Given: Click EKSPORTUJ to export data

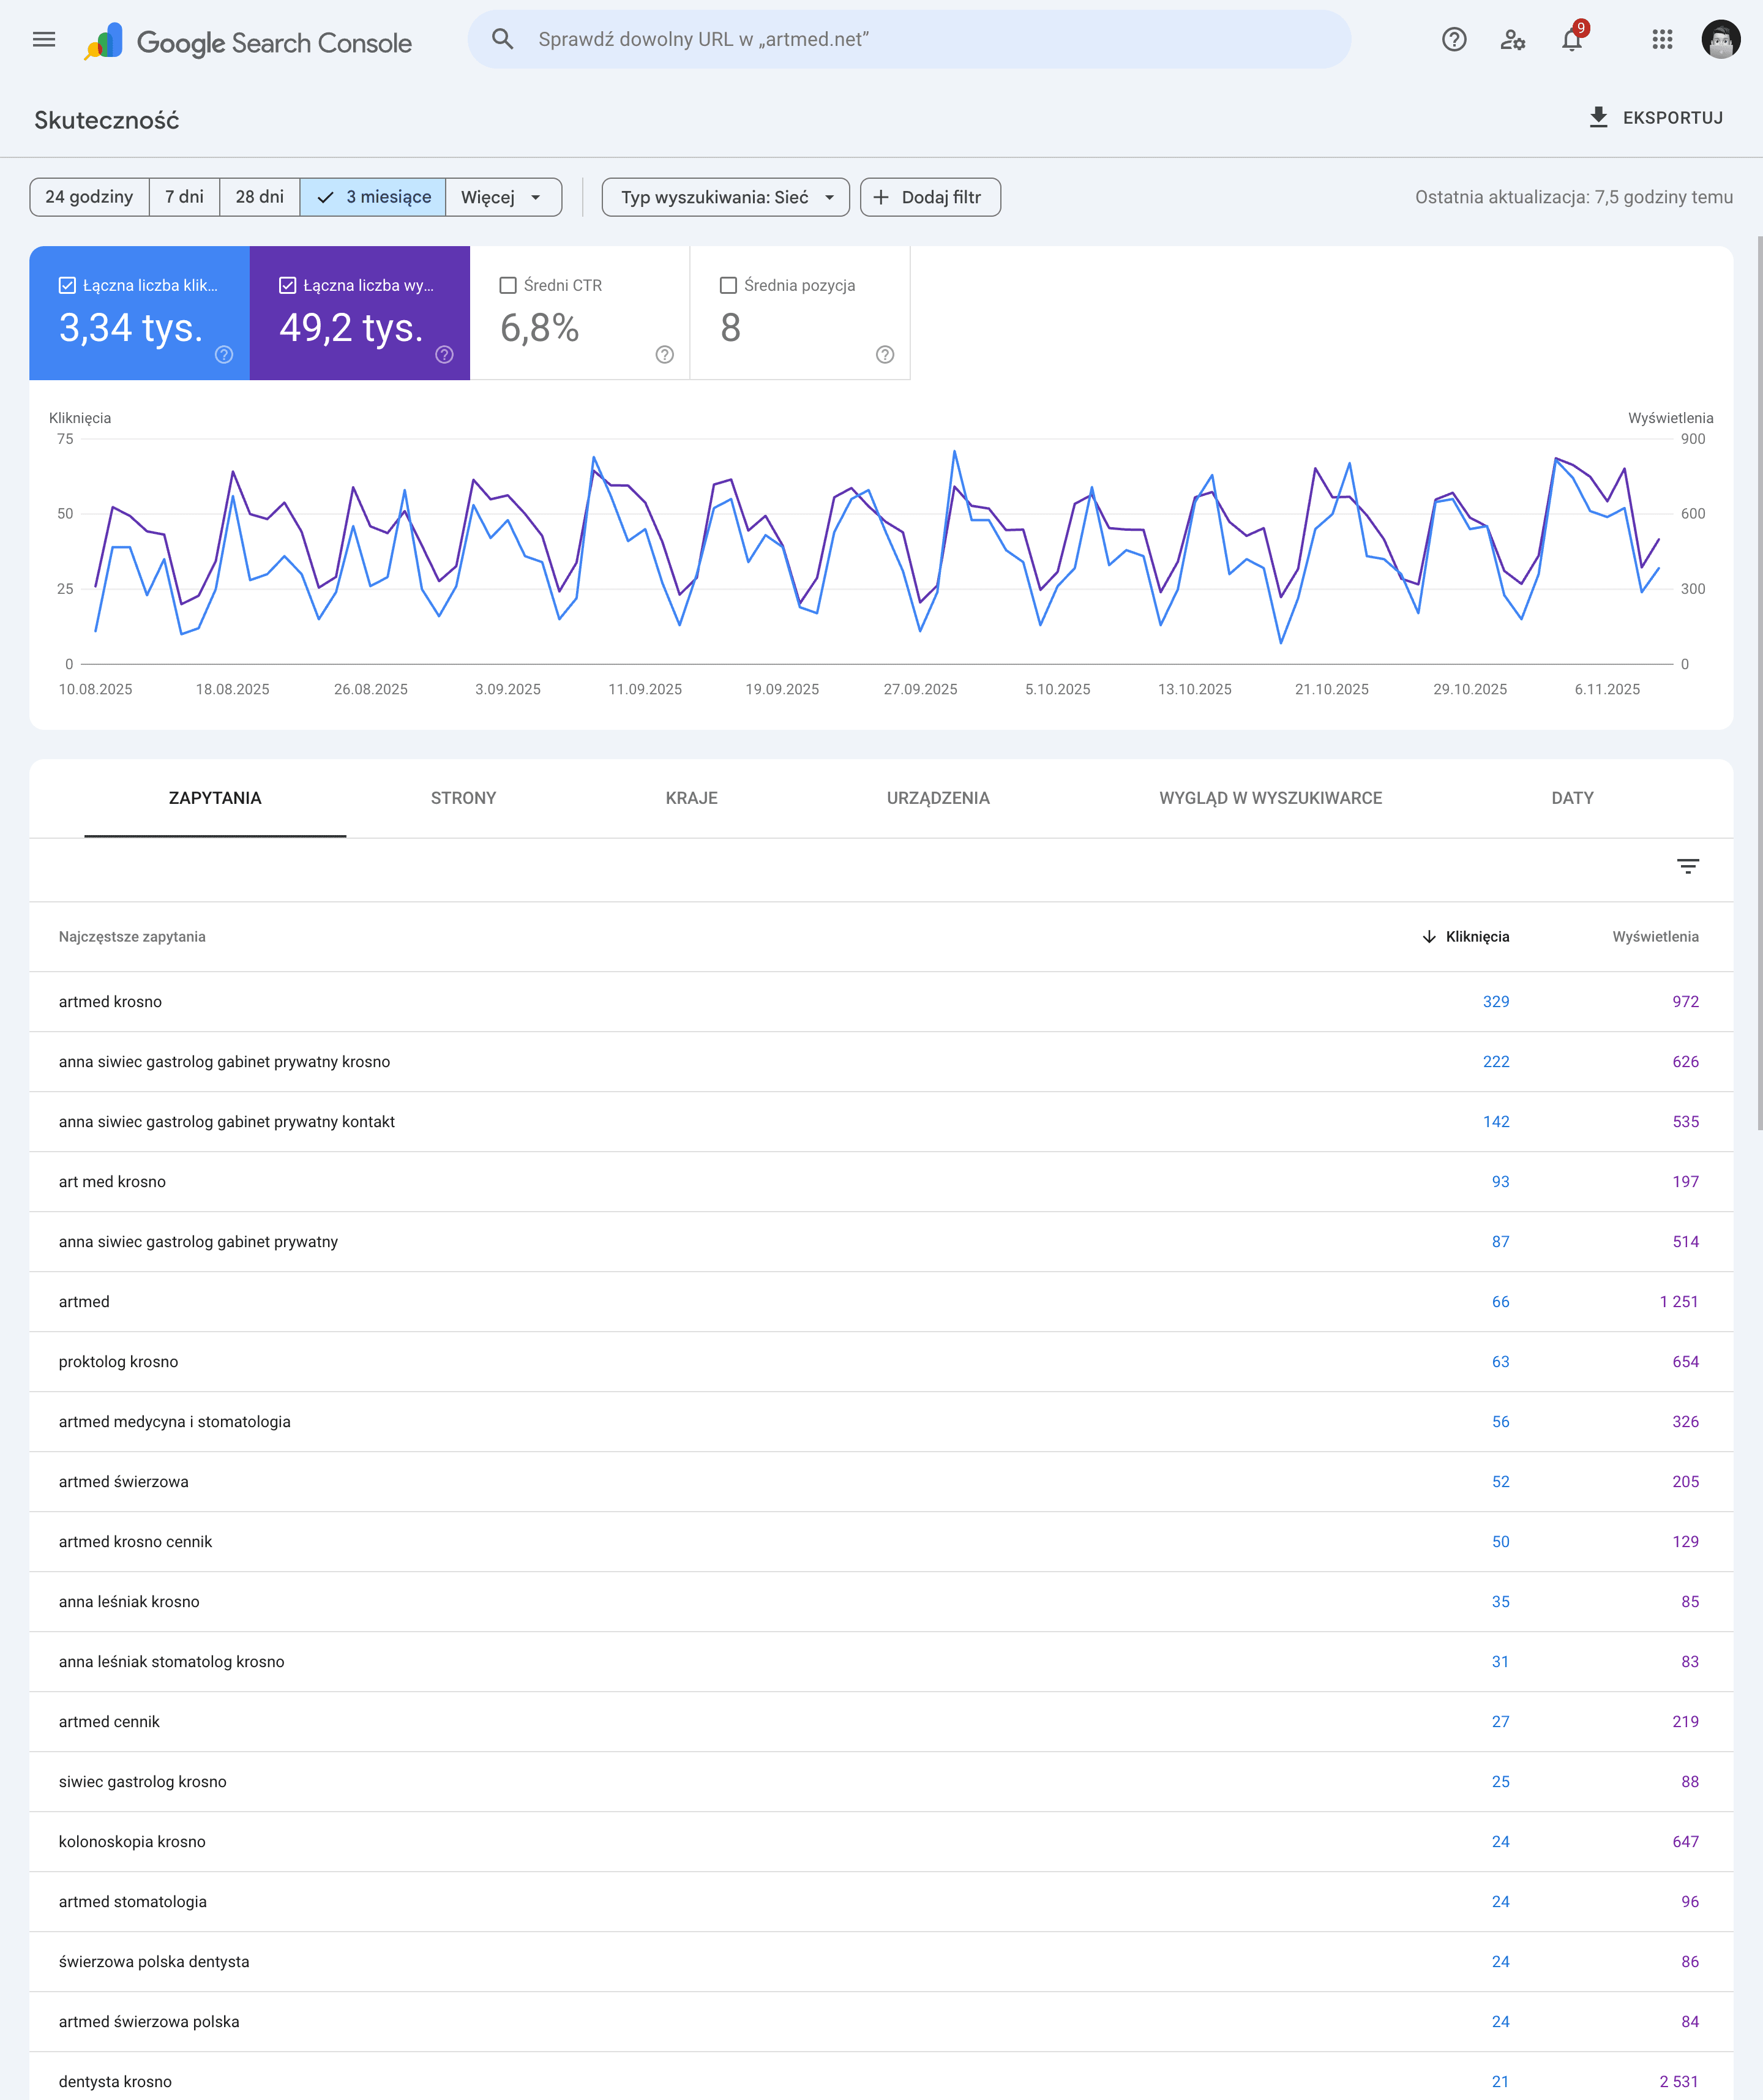Looking at the screenshot, I should 1655,117.
